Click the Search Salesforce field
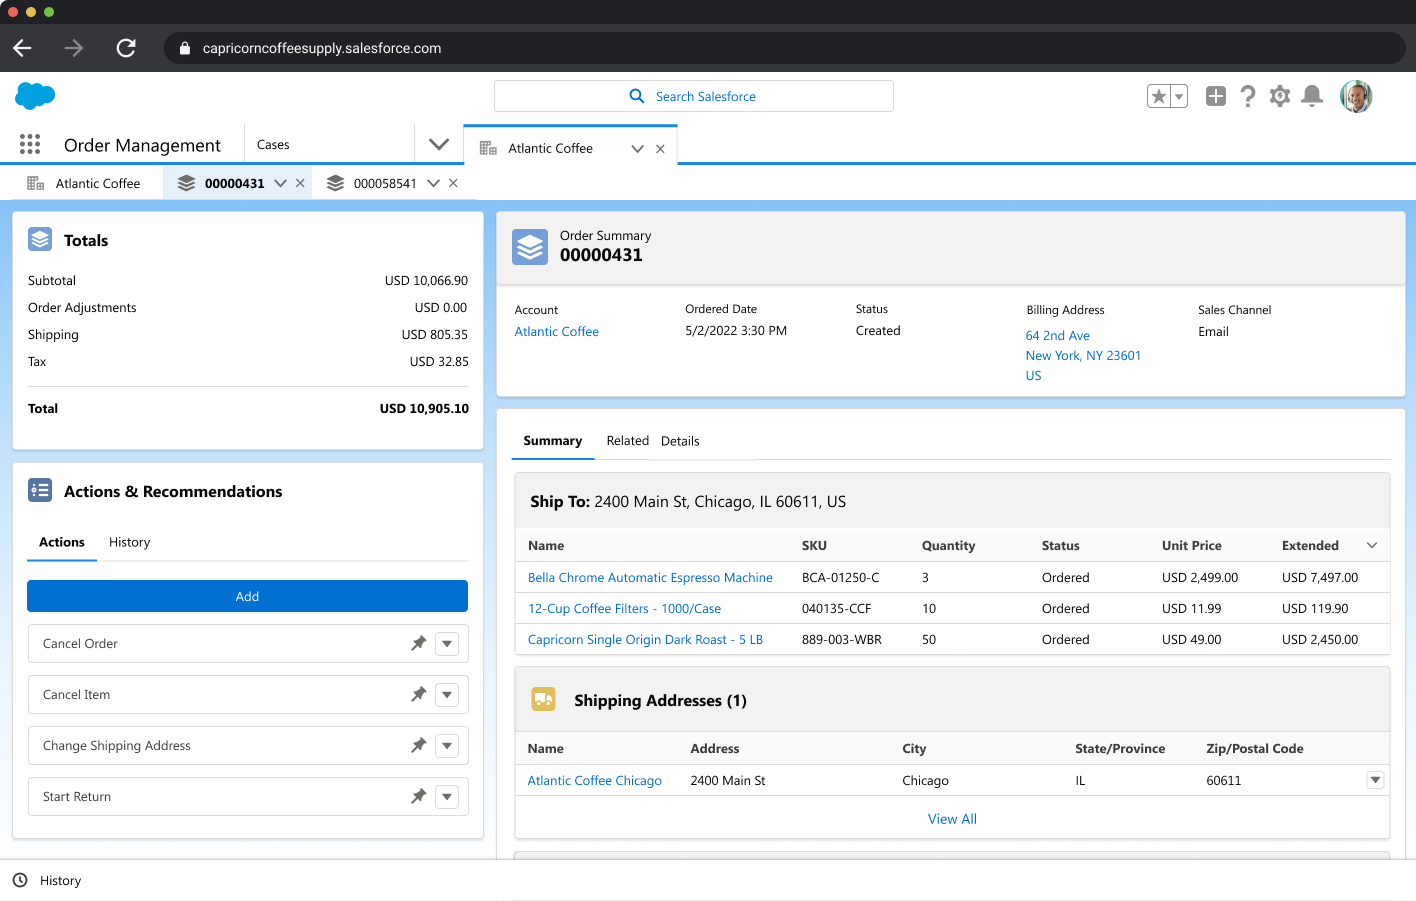The height and width of the screenshot is (901, 1416). (694, 96)
